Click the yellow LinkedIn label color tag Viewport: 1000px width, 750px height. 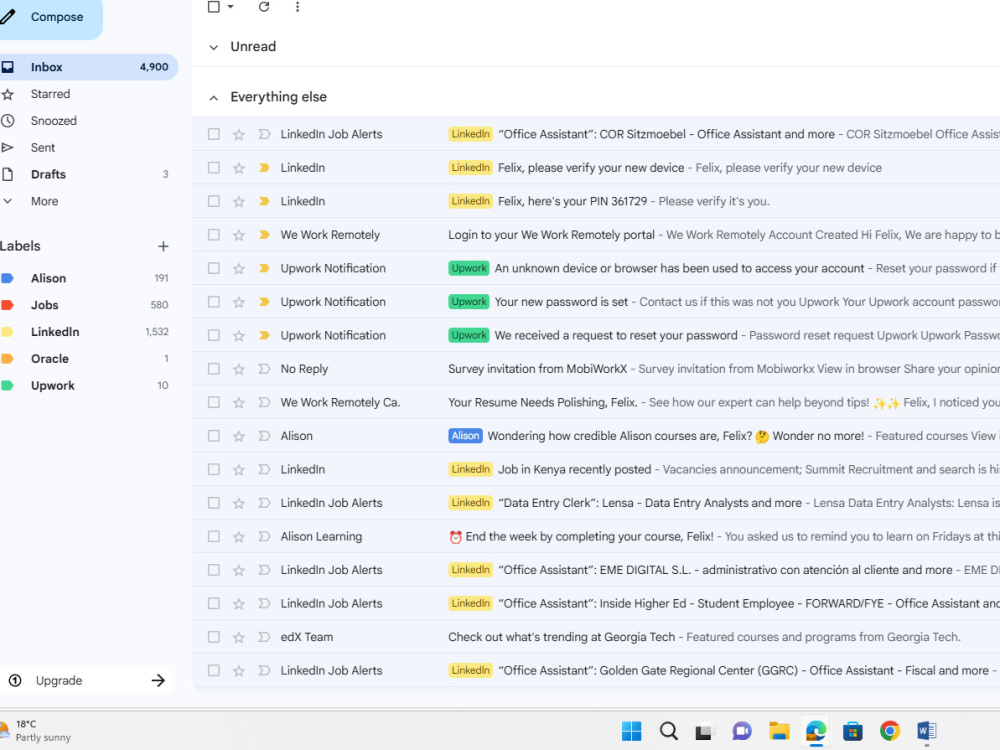click(8, 332)
